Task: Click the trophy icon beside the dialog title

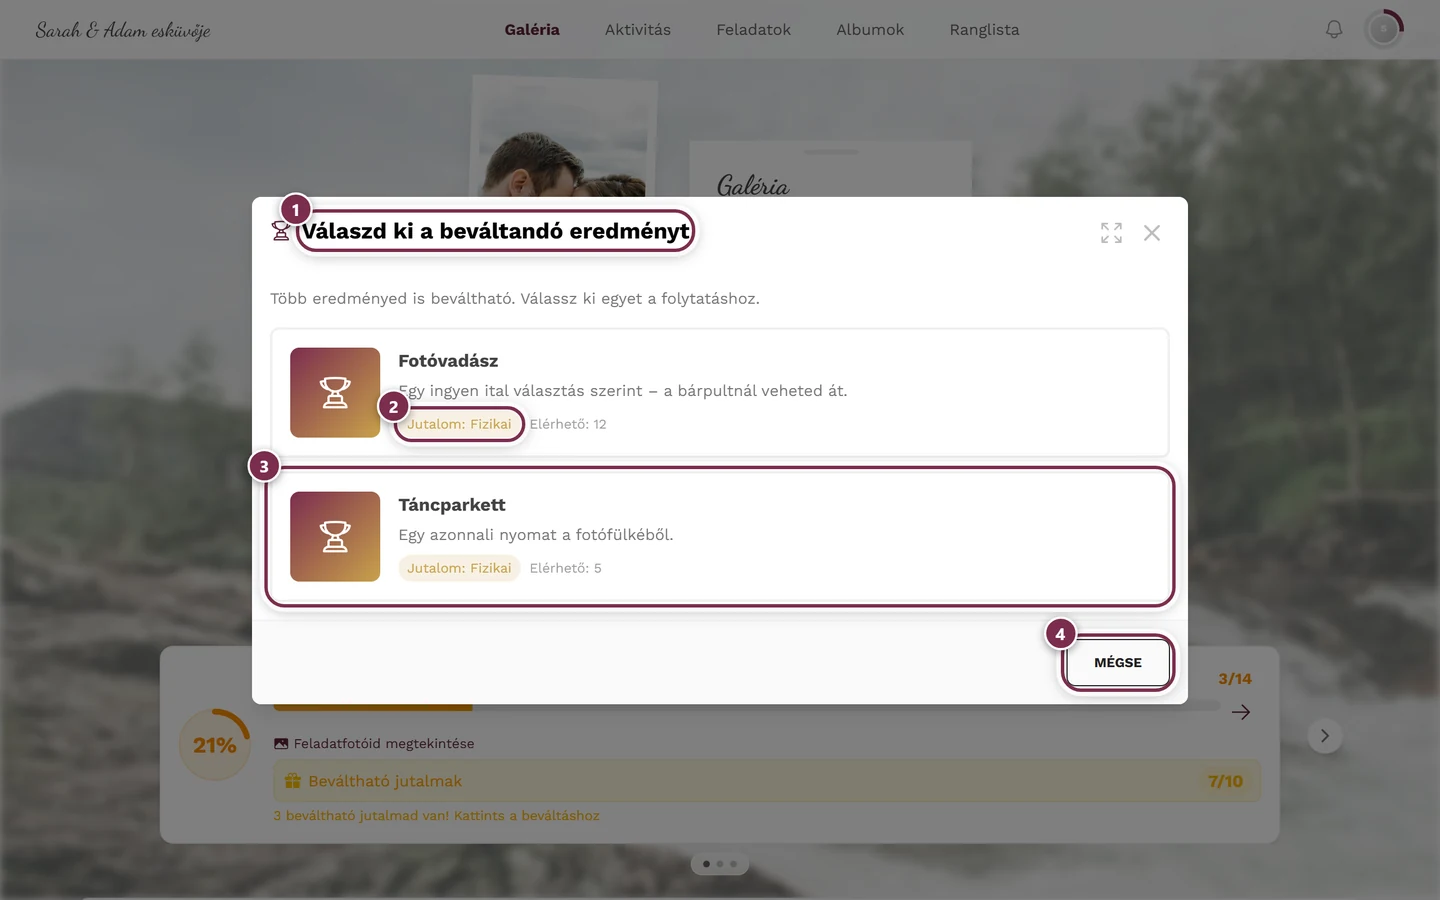Action: (x=281, y=231)
